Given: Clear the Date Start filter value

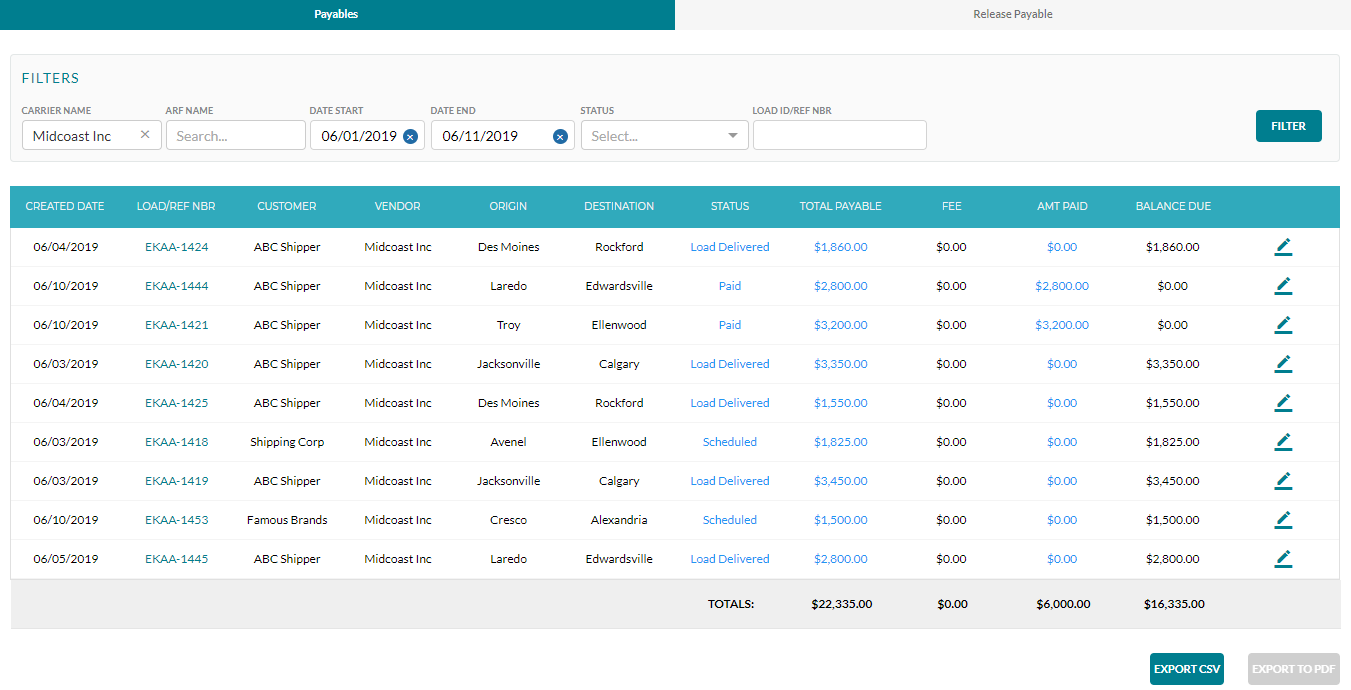Looking at the screenshot, I should tap(409, 137).
